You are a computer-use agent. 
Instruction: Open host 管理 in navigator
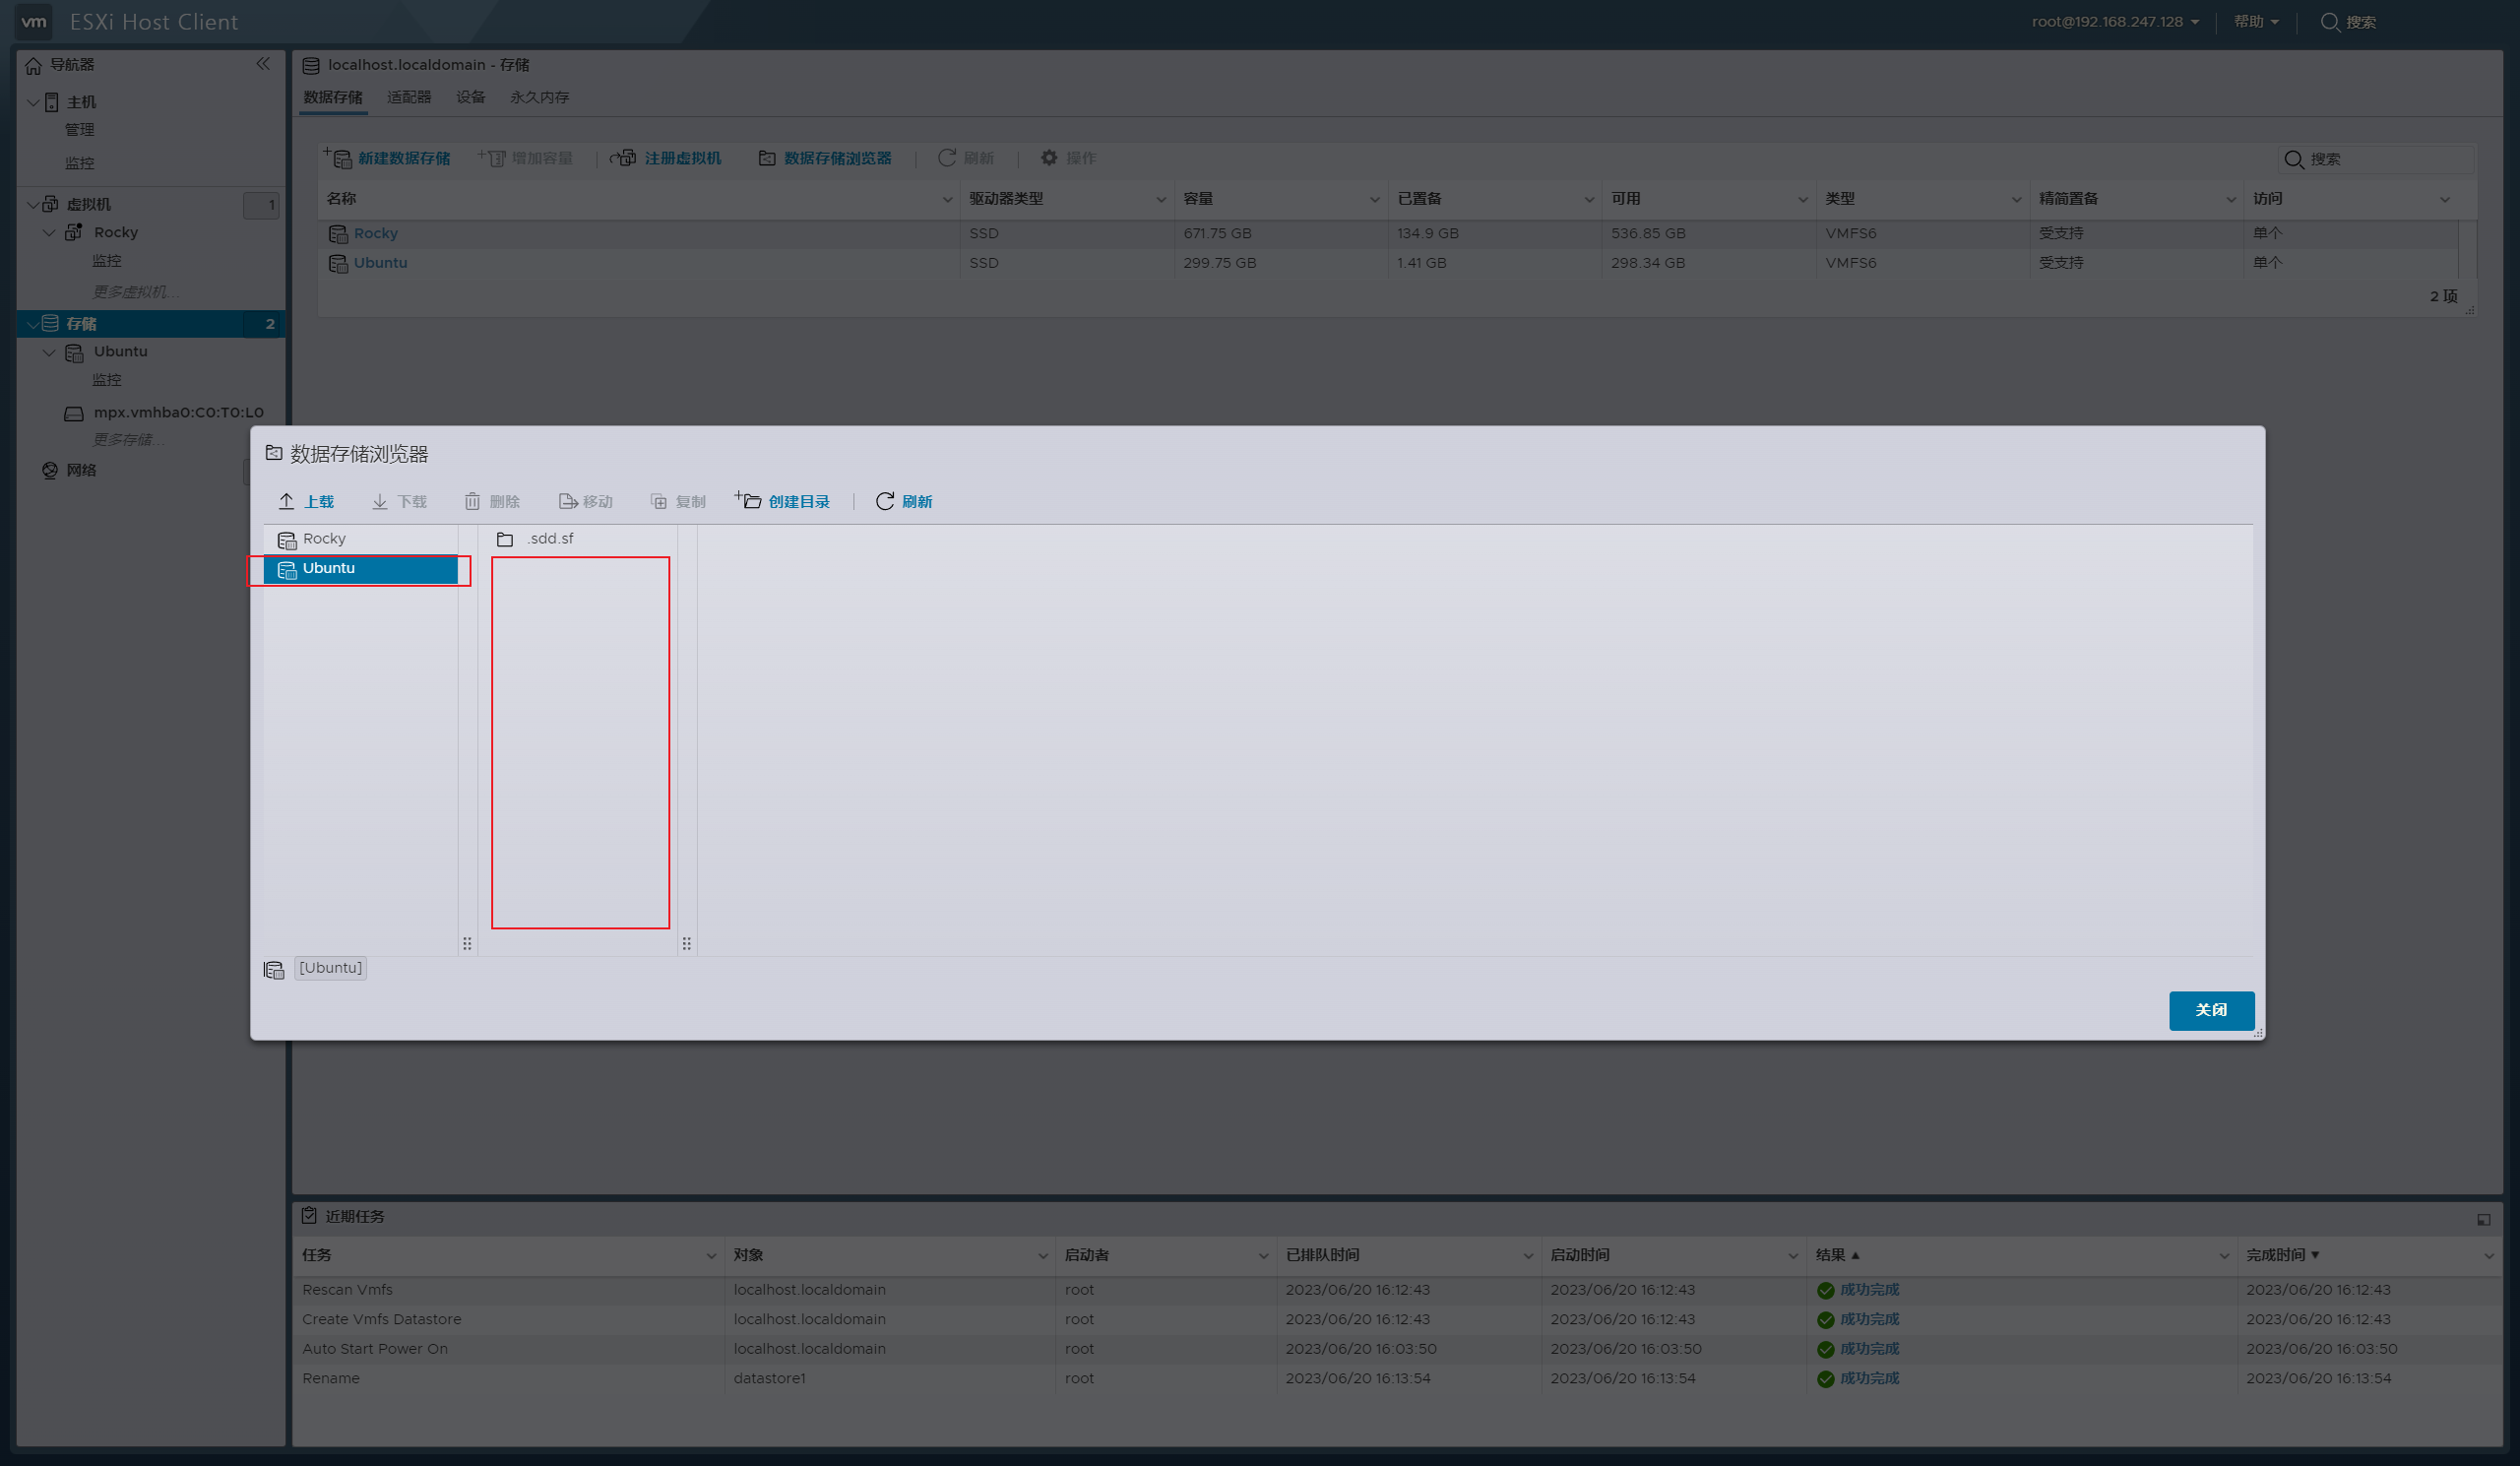click(x=80, y=130)
